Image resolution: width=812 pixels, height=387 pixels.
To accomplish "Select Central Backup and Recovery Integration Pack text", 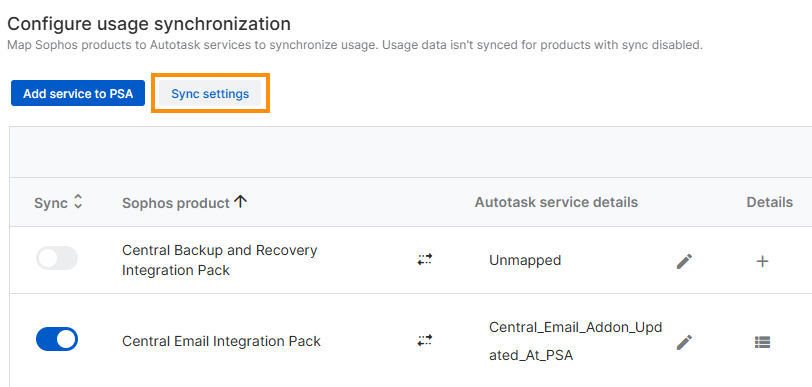I will 220,260.
